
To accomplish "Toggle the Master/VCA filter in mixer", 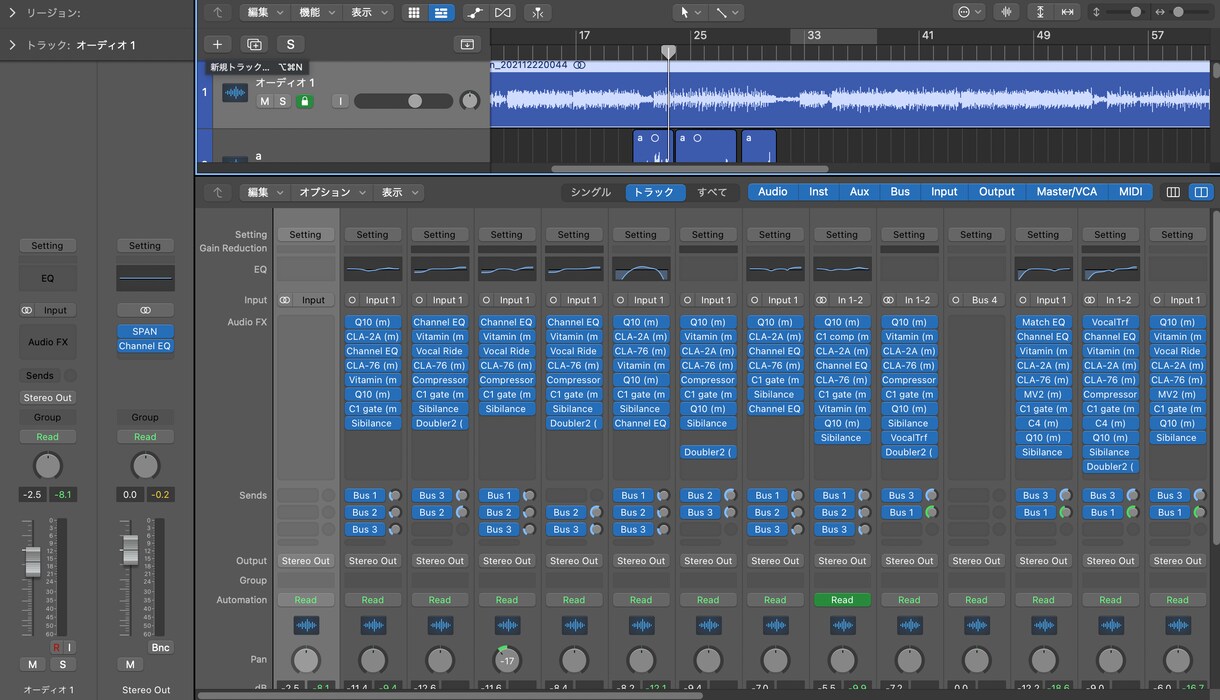I will pyautogui.click(x=1066, y=192).
